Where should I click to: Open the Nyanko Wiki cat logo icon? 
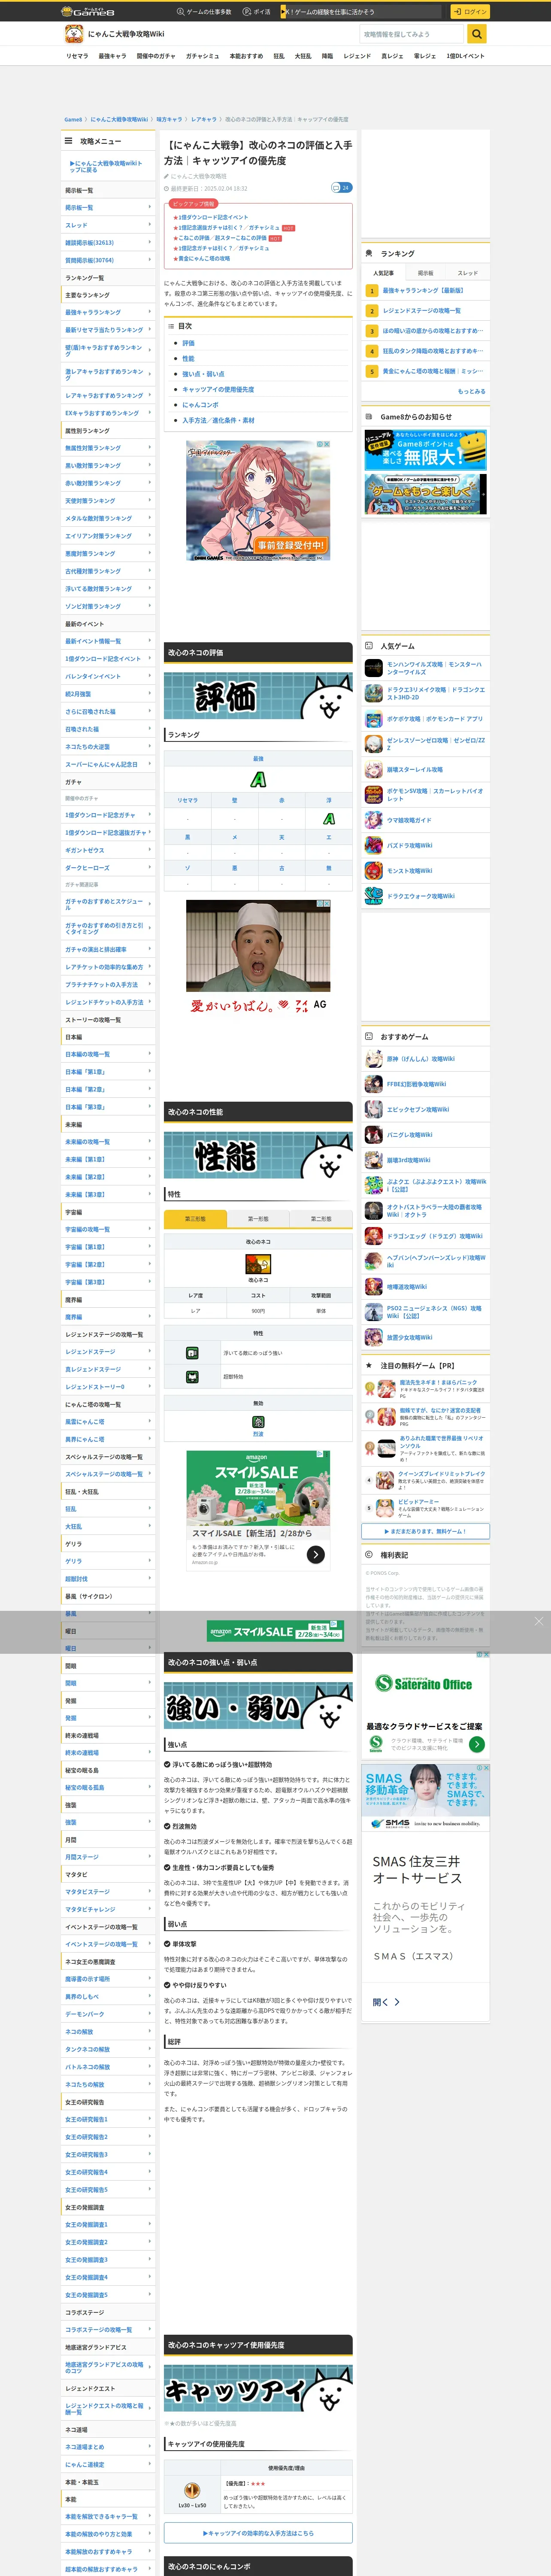[73, 34]
